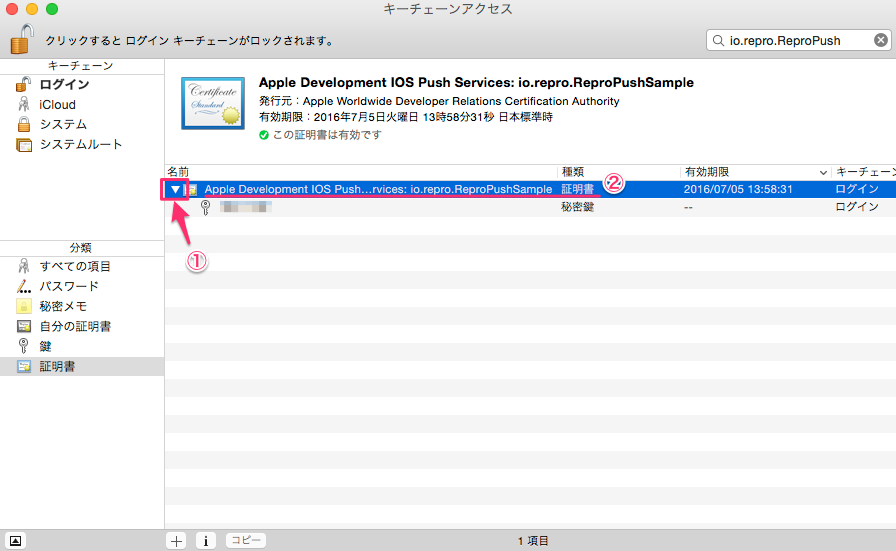Image resolution: width=896 pixels, height=551 pixels.
Task: Click the 分類 sidebar section header
Action: point(81,247)
